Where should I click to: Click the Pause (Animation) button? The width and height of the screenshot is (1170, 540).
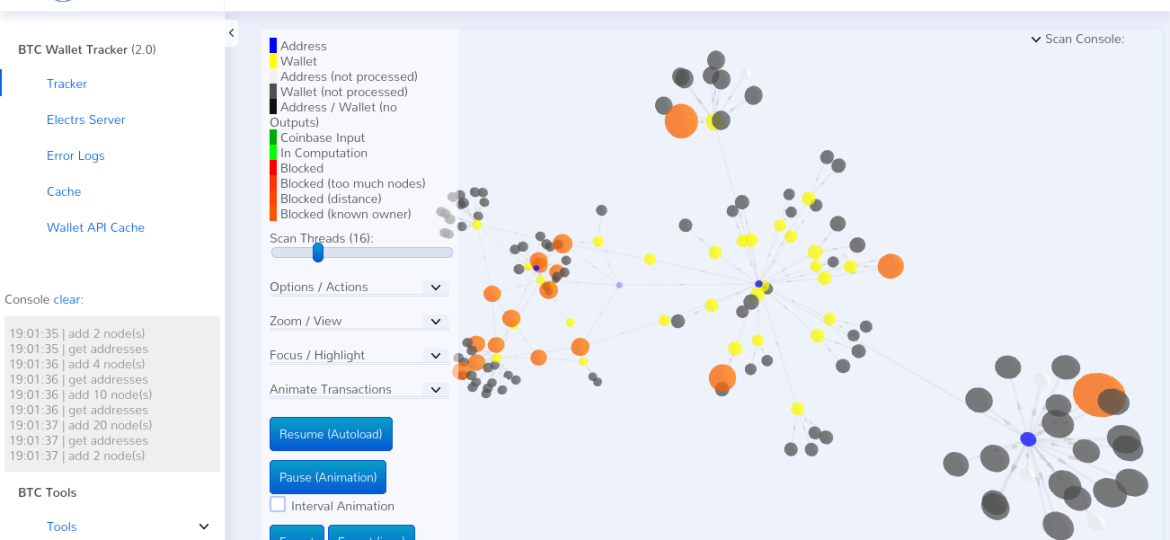click(x=328, y=477)
